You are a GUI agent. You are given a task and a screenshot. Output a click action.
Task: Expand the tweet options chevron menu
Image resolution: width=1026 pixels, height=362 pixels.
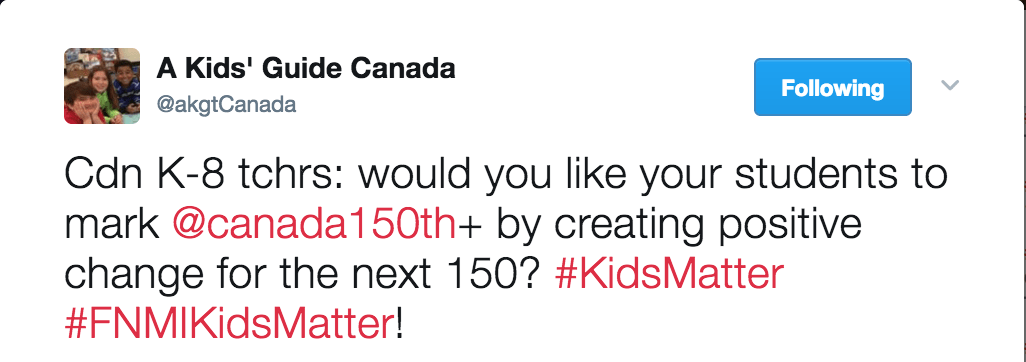949,85
